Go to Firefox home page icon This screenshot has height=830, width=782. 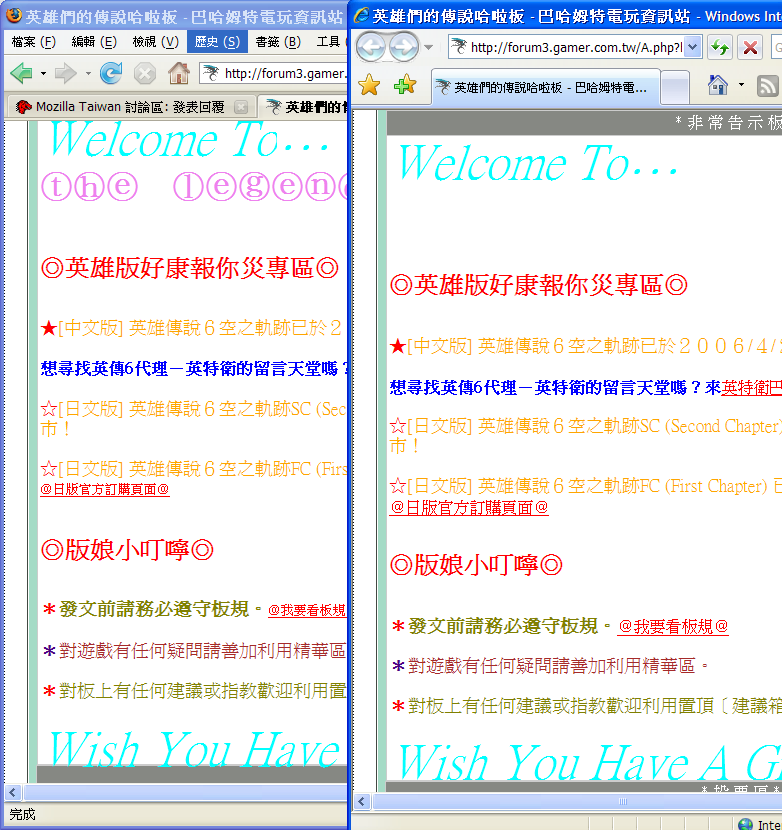(x=179, y=73)
